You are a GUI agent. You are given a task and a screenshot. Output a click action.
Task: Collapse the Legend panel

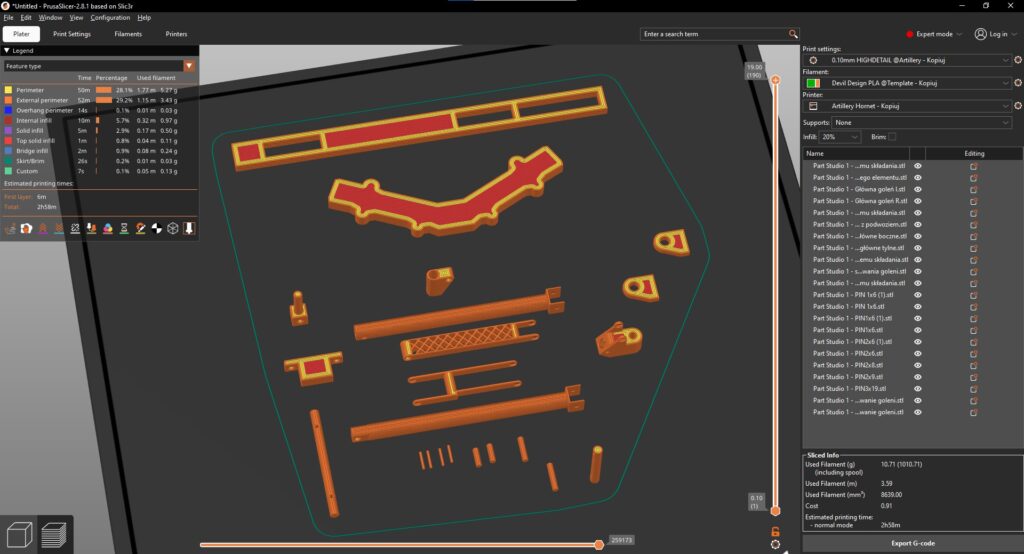point(8,50)
